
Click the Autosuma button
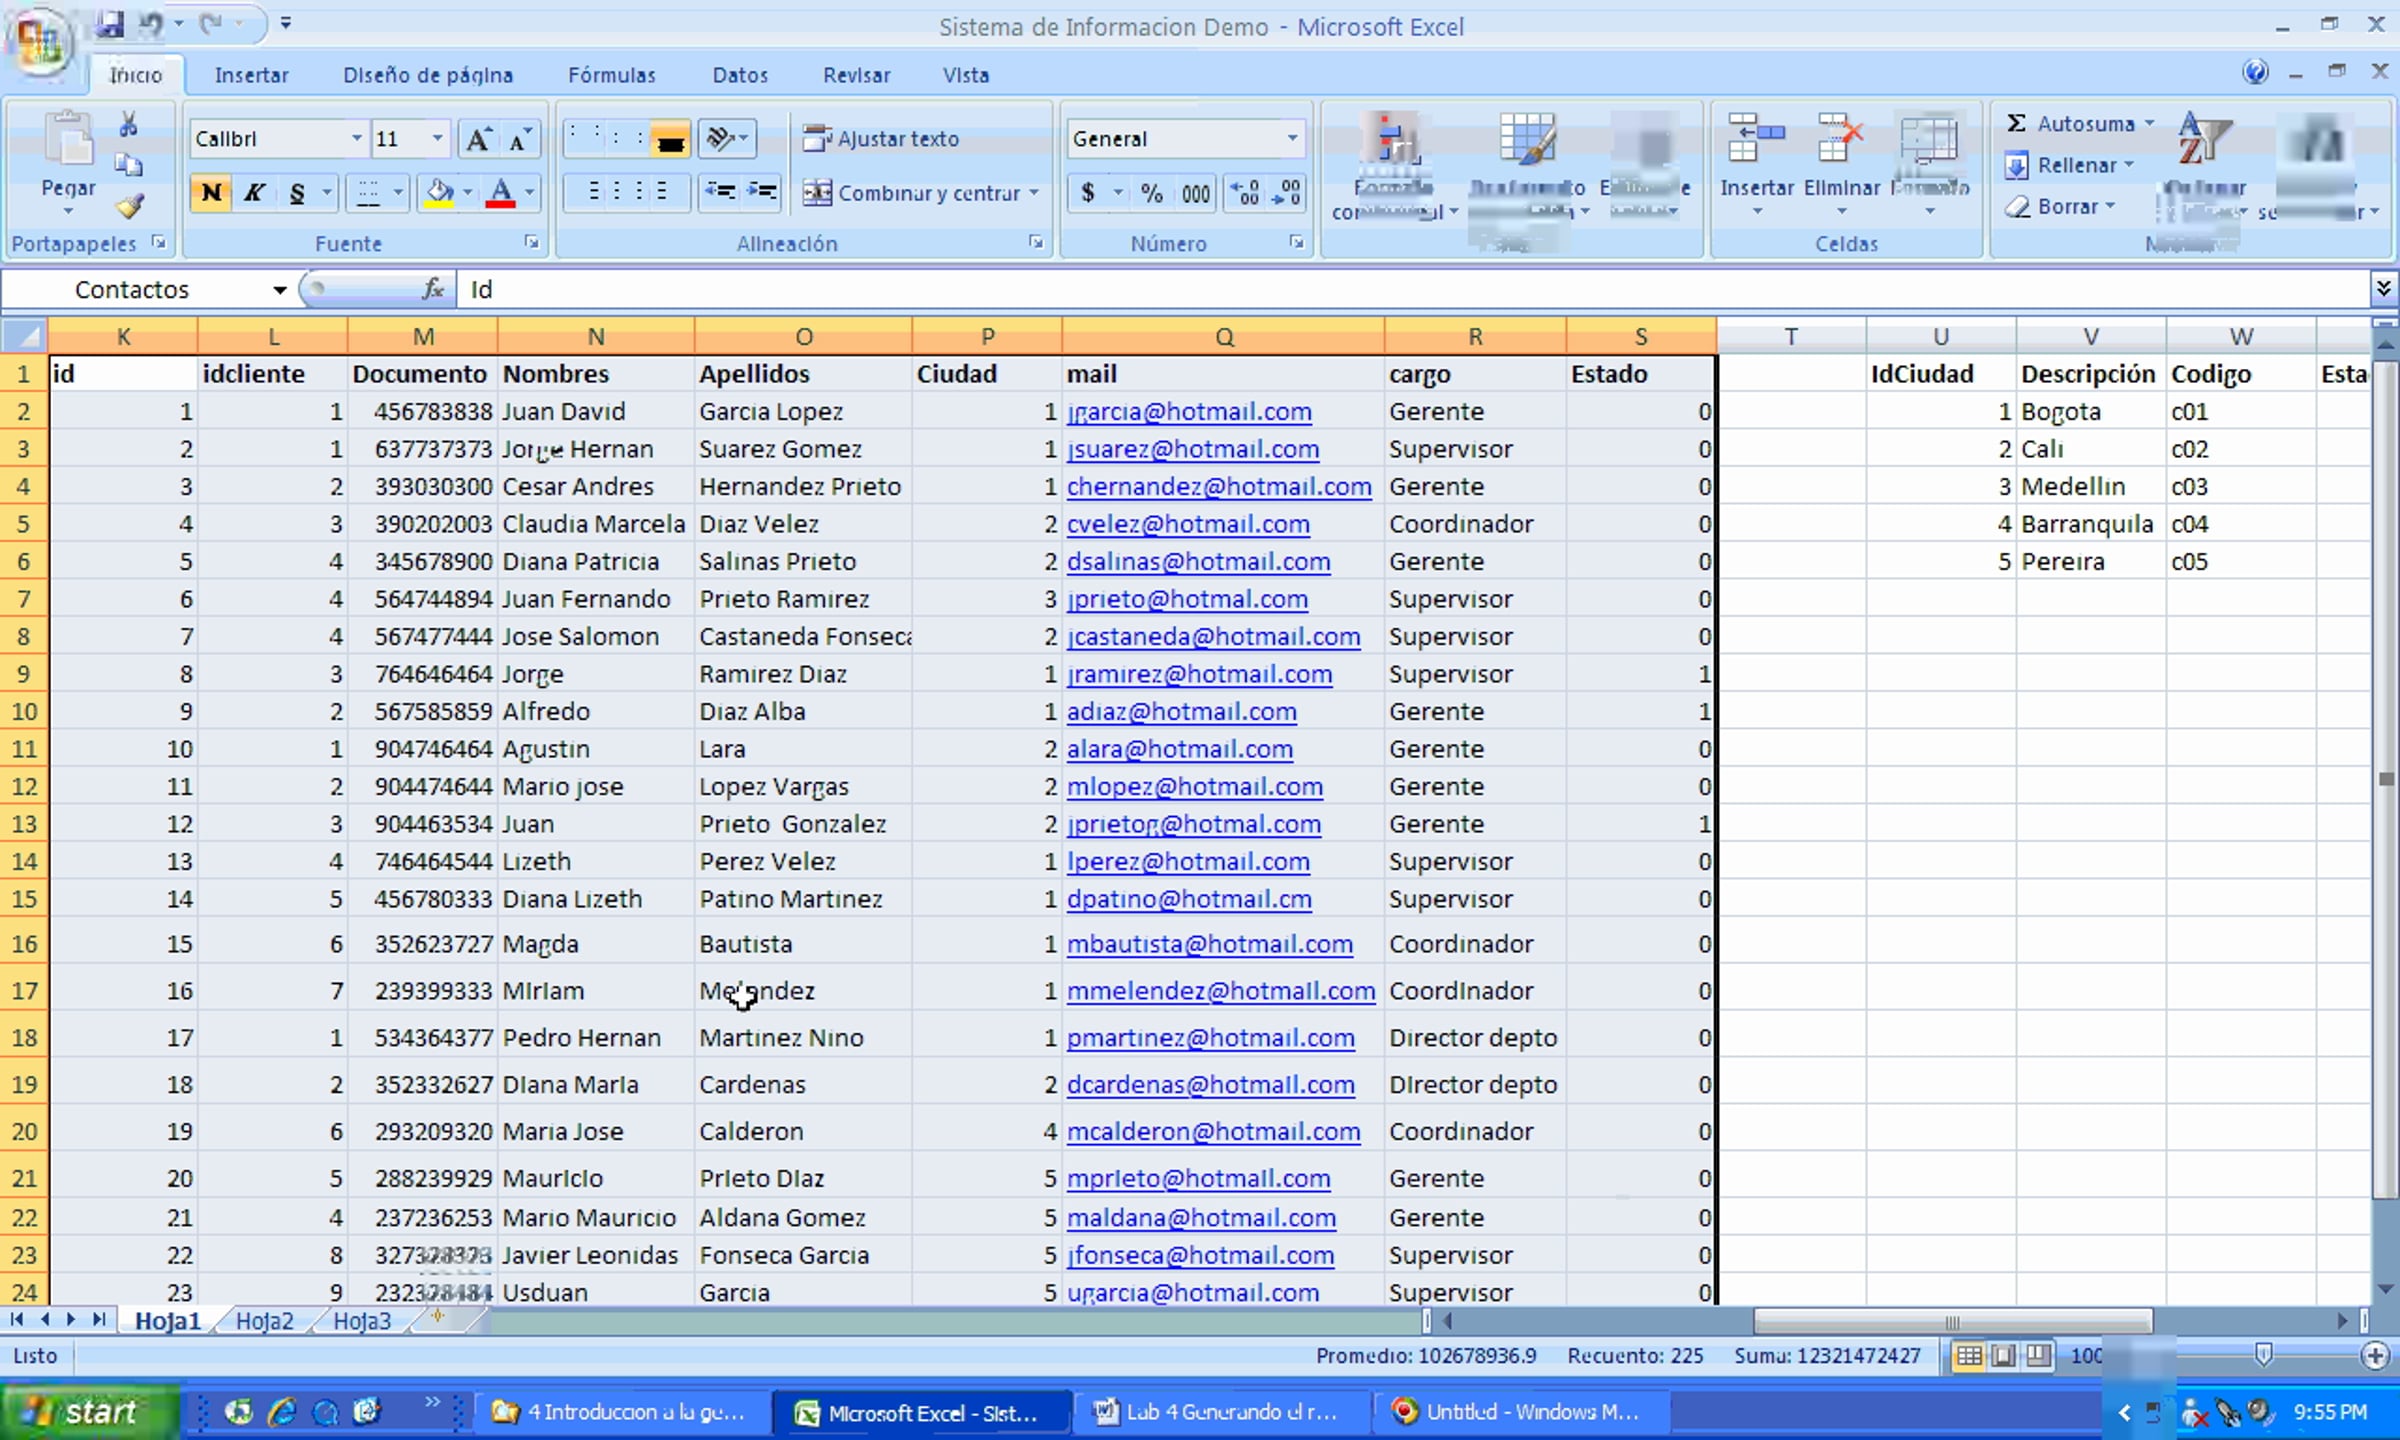(x=2070, y=124)
